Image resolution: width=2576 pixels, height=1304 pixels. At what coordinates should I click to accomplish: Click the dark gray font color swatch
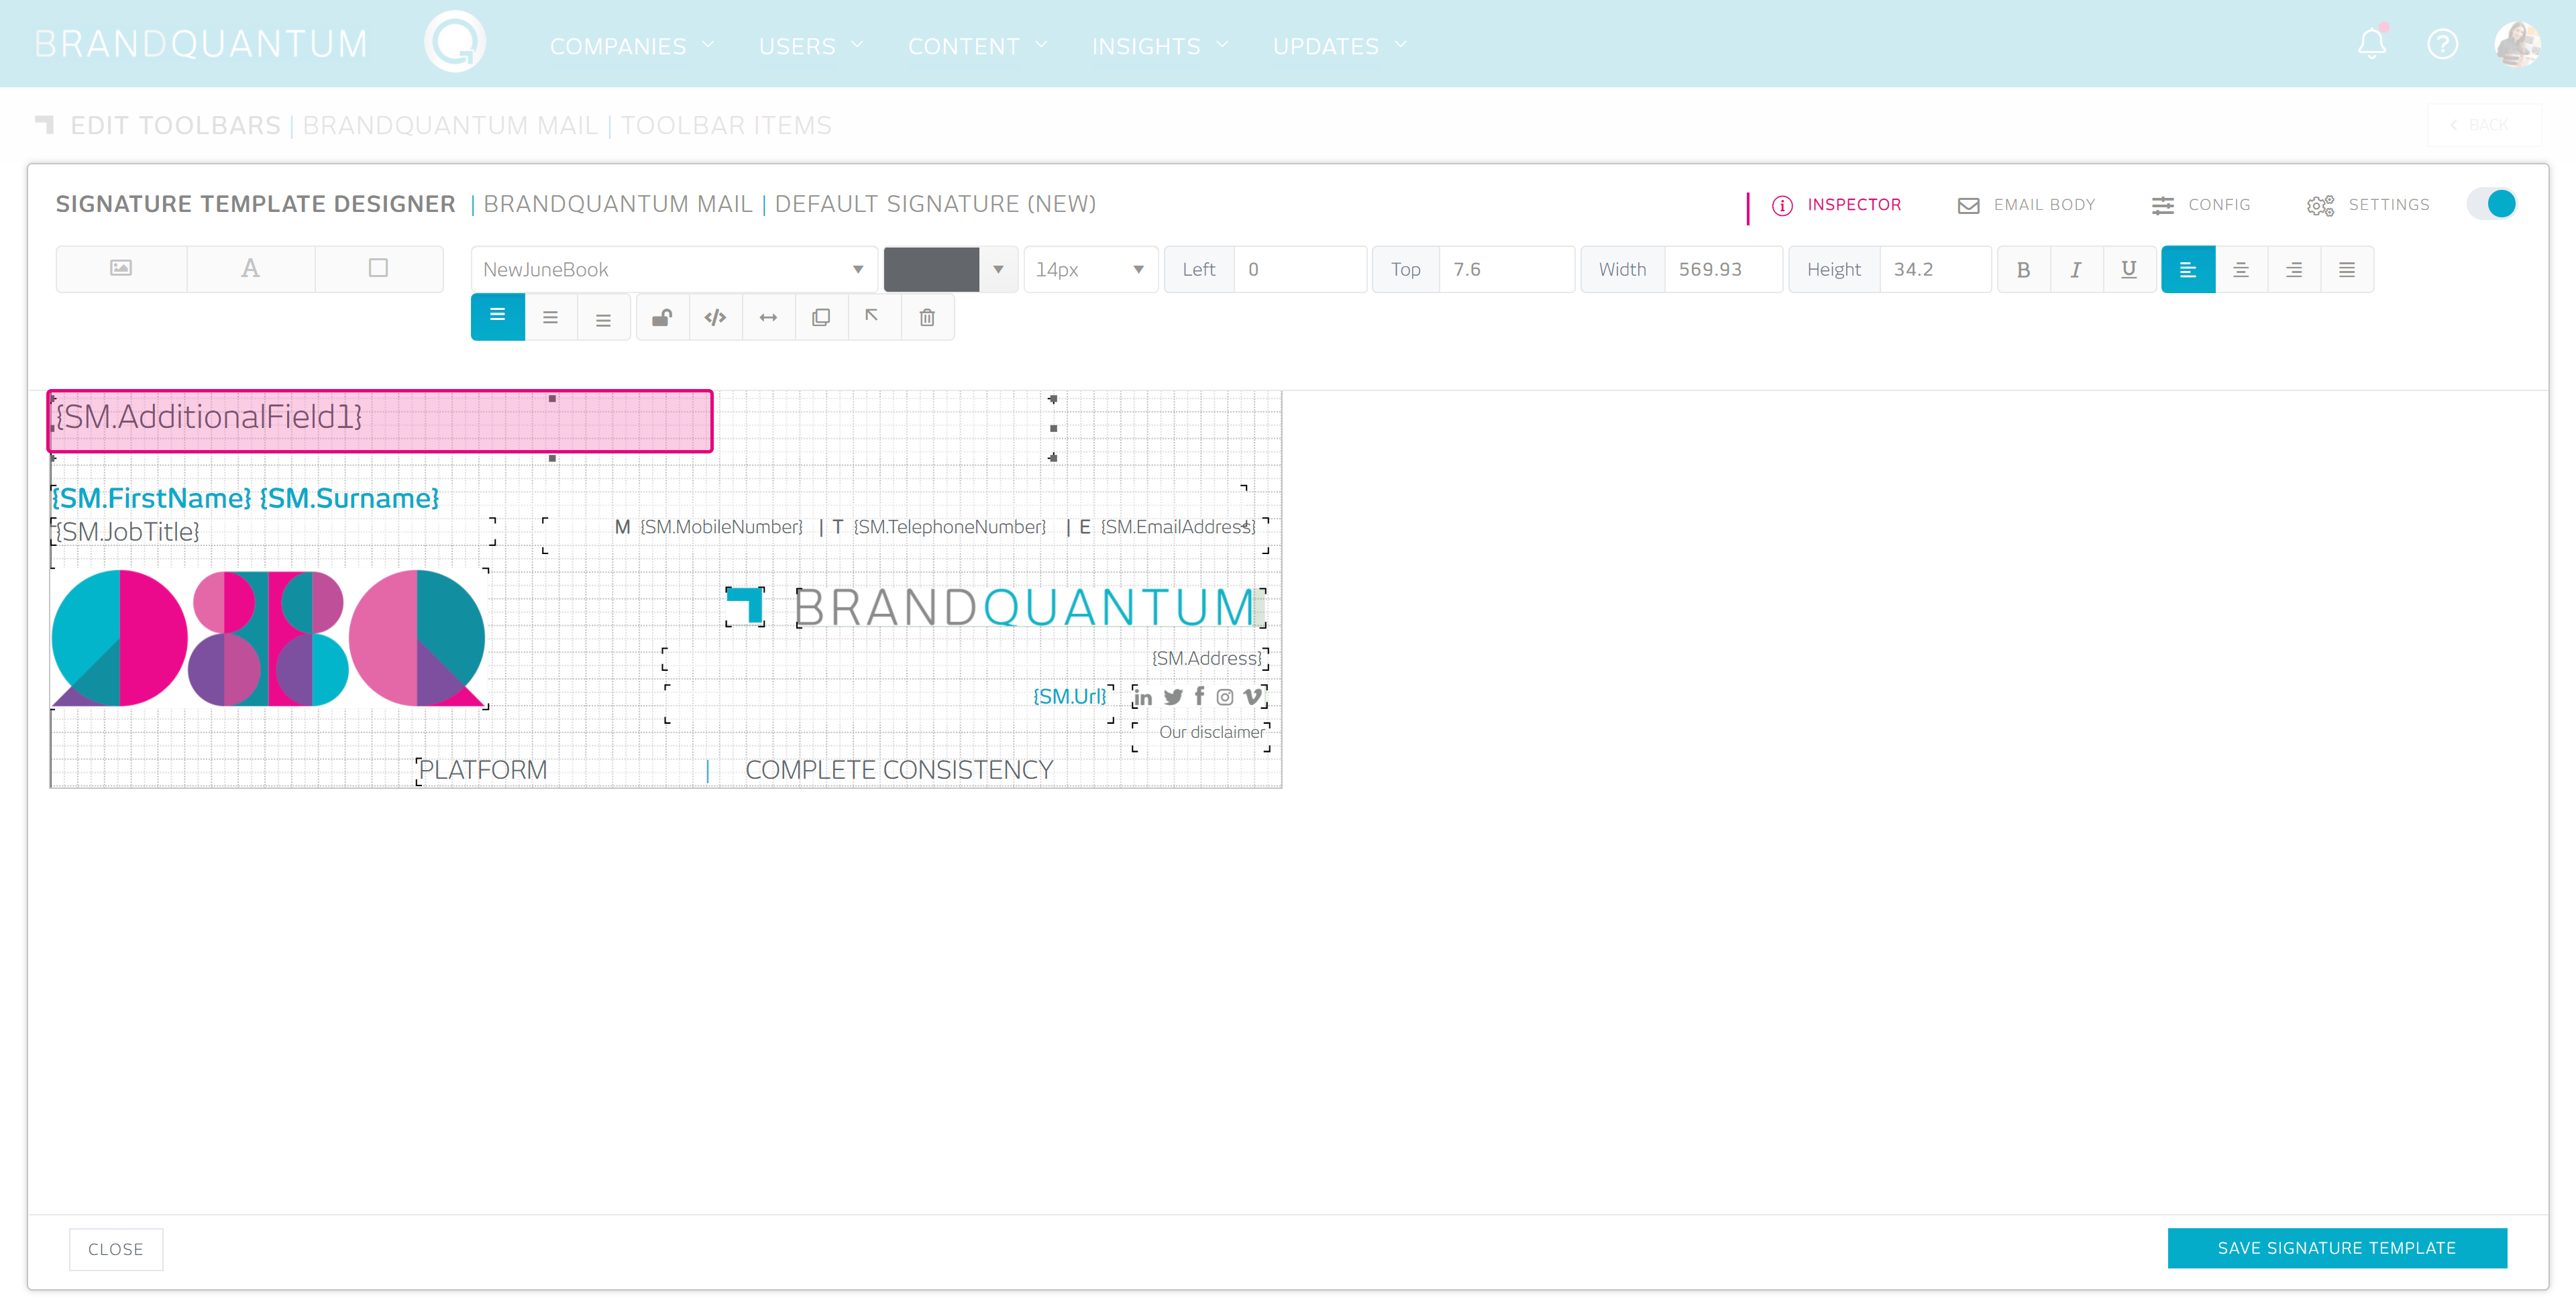click(x=931, y=269)
